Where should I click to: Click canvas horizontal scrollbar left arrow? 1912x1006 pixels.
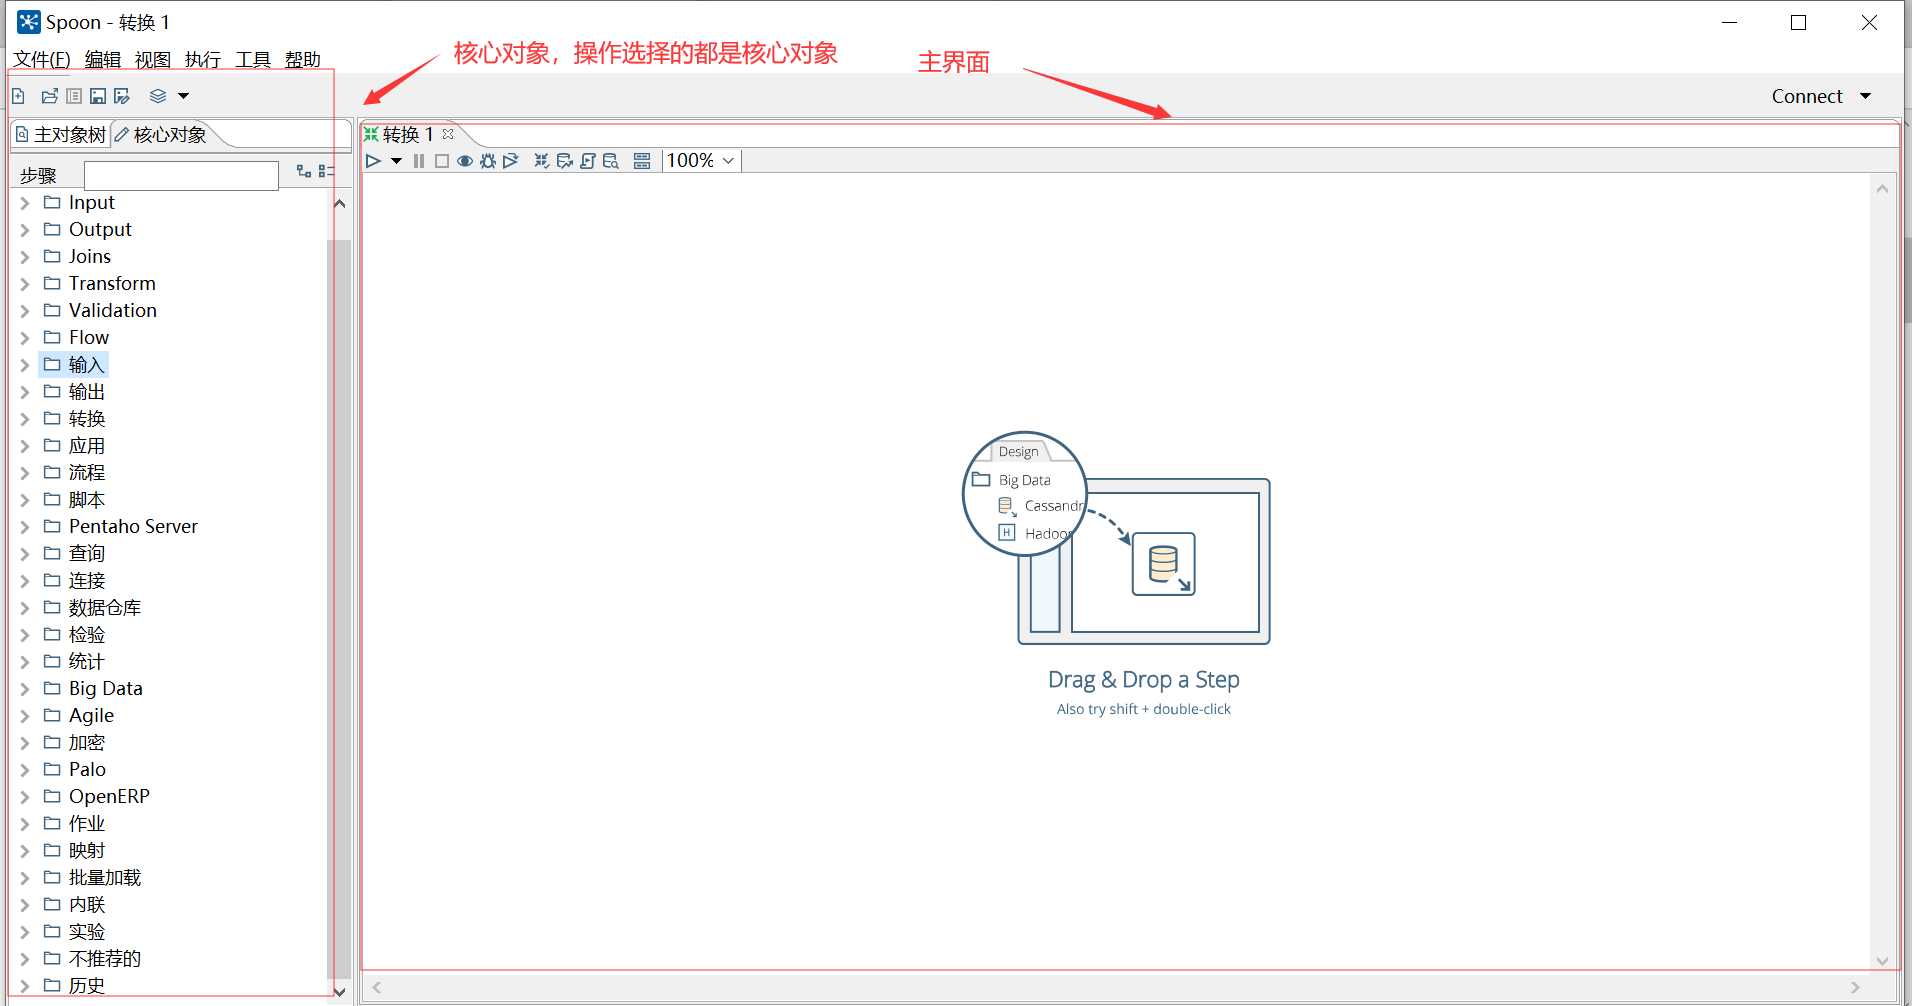click(x=377, y=987)
